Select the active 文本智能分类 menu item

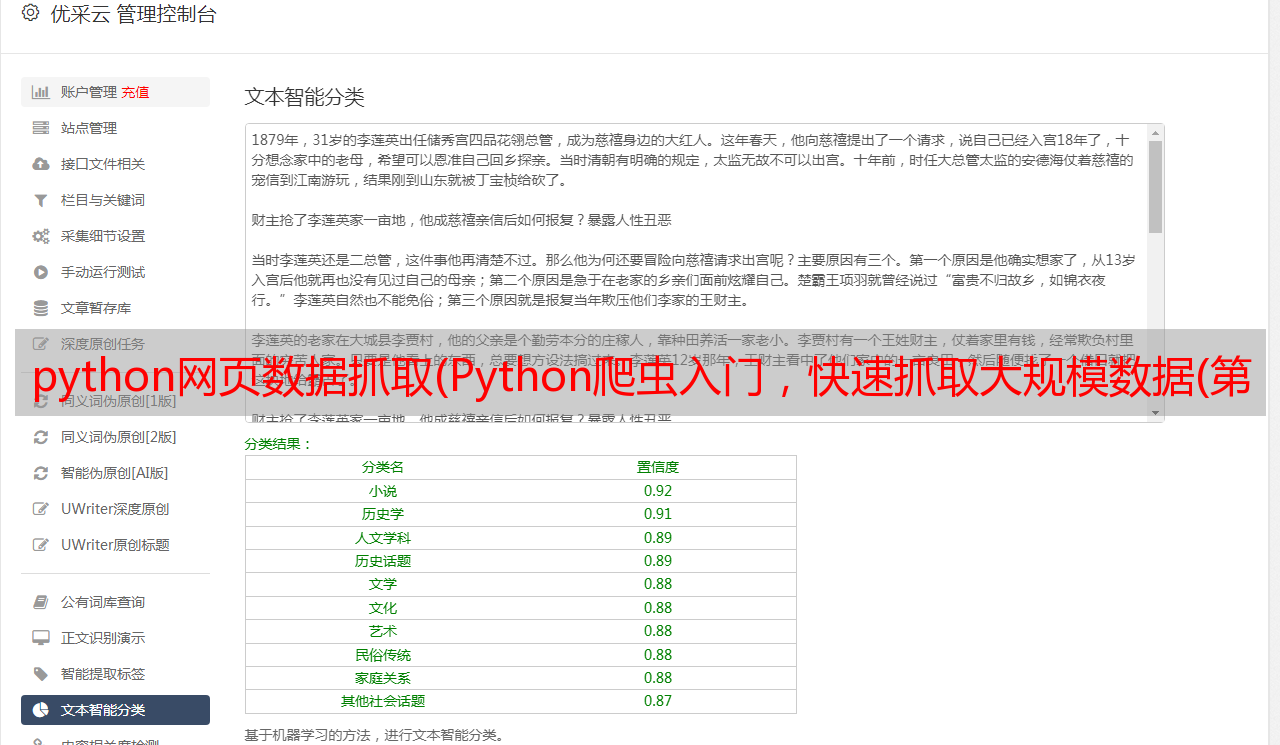[115, 710]
